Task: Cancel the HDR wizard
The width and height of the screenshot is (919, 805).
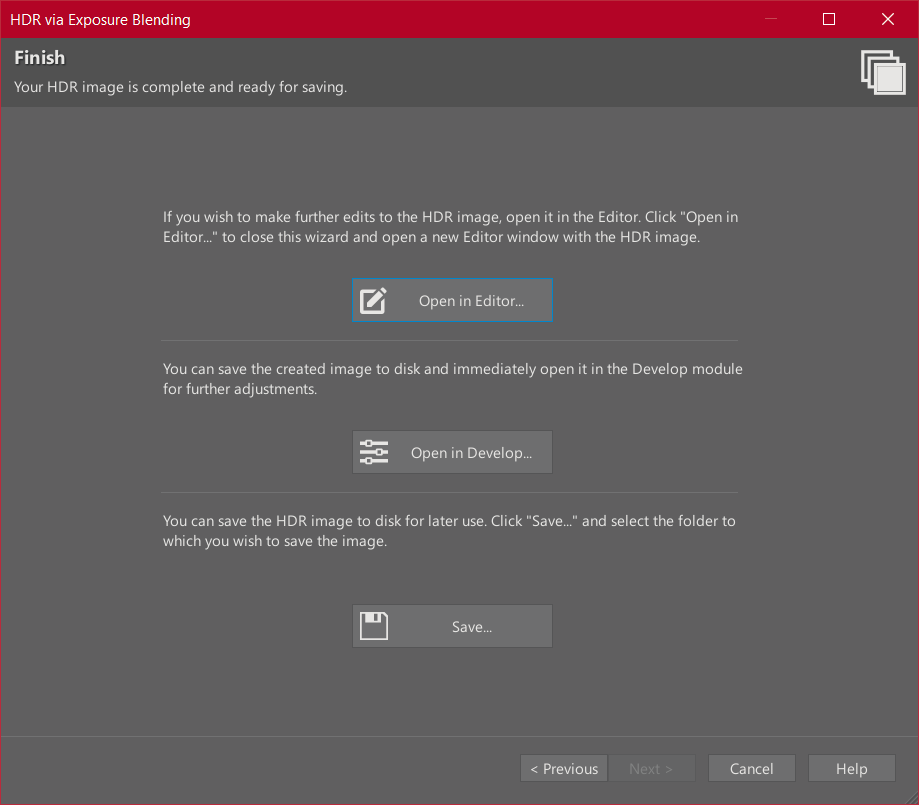Action: coord(751,769)
